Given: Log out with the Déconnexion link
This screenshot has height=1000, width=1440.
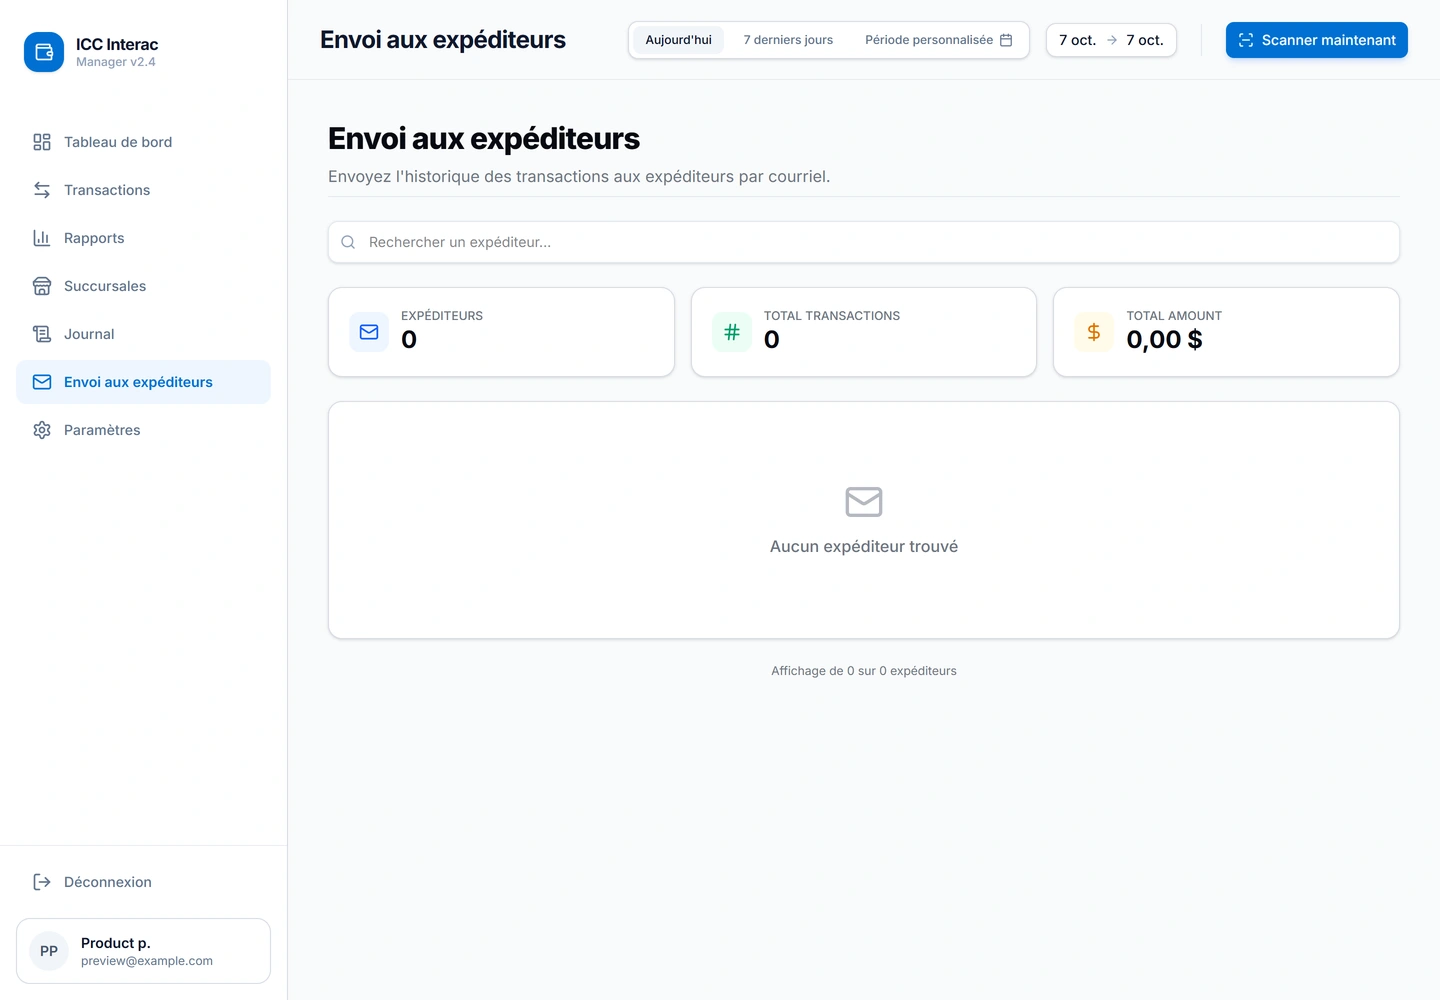Looking at the screenshot, I should point(143,882).
